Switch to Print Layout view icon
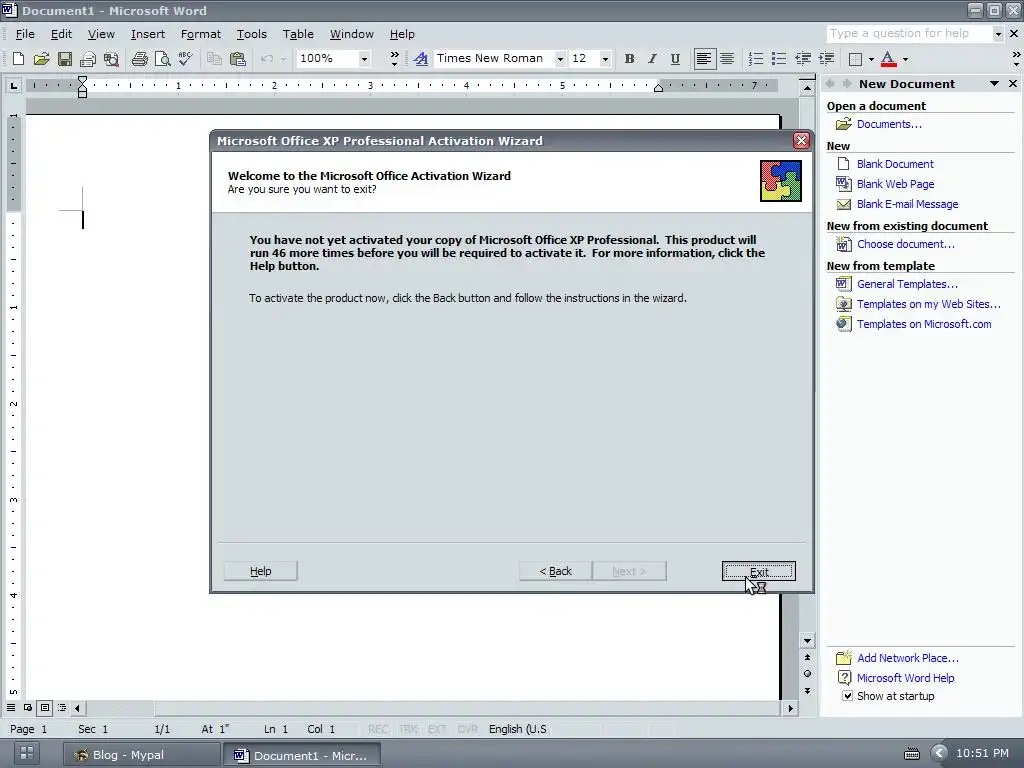1024x768 pixels. (45, 708)
